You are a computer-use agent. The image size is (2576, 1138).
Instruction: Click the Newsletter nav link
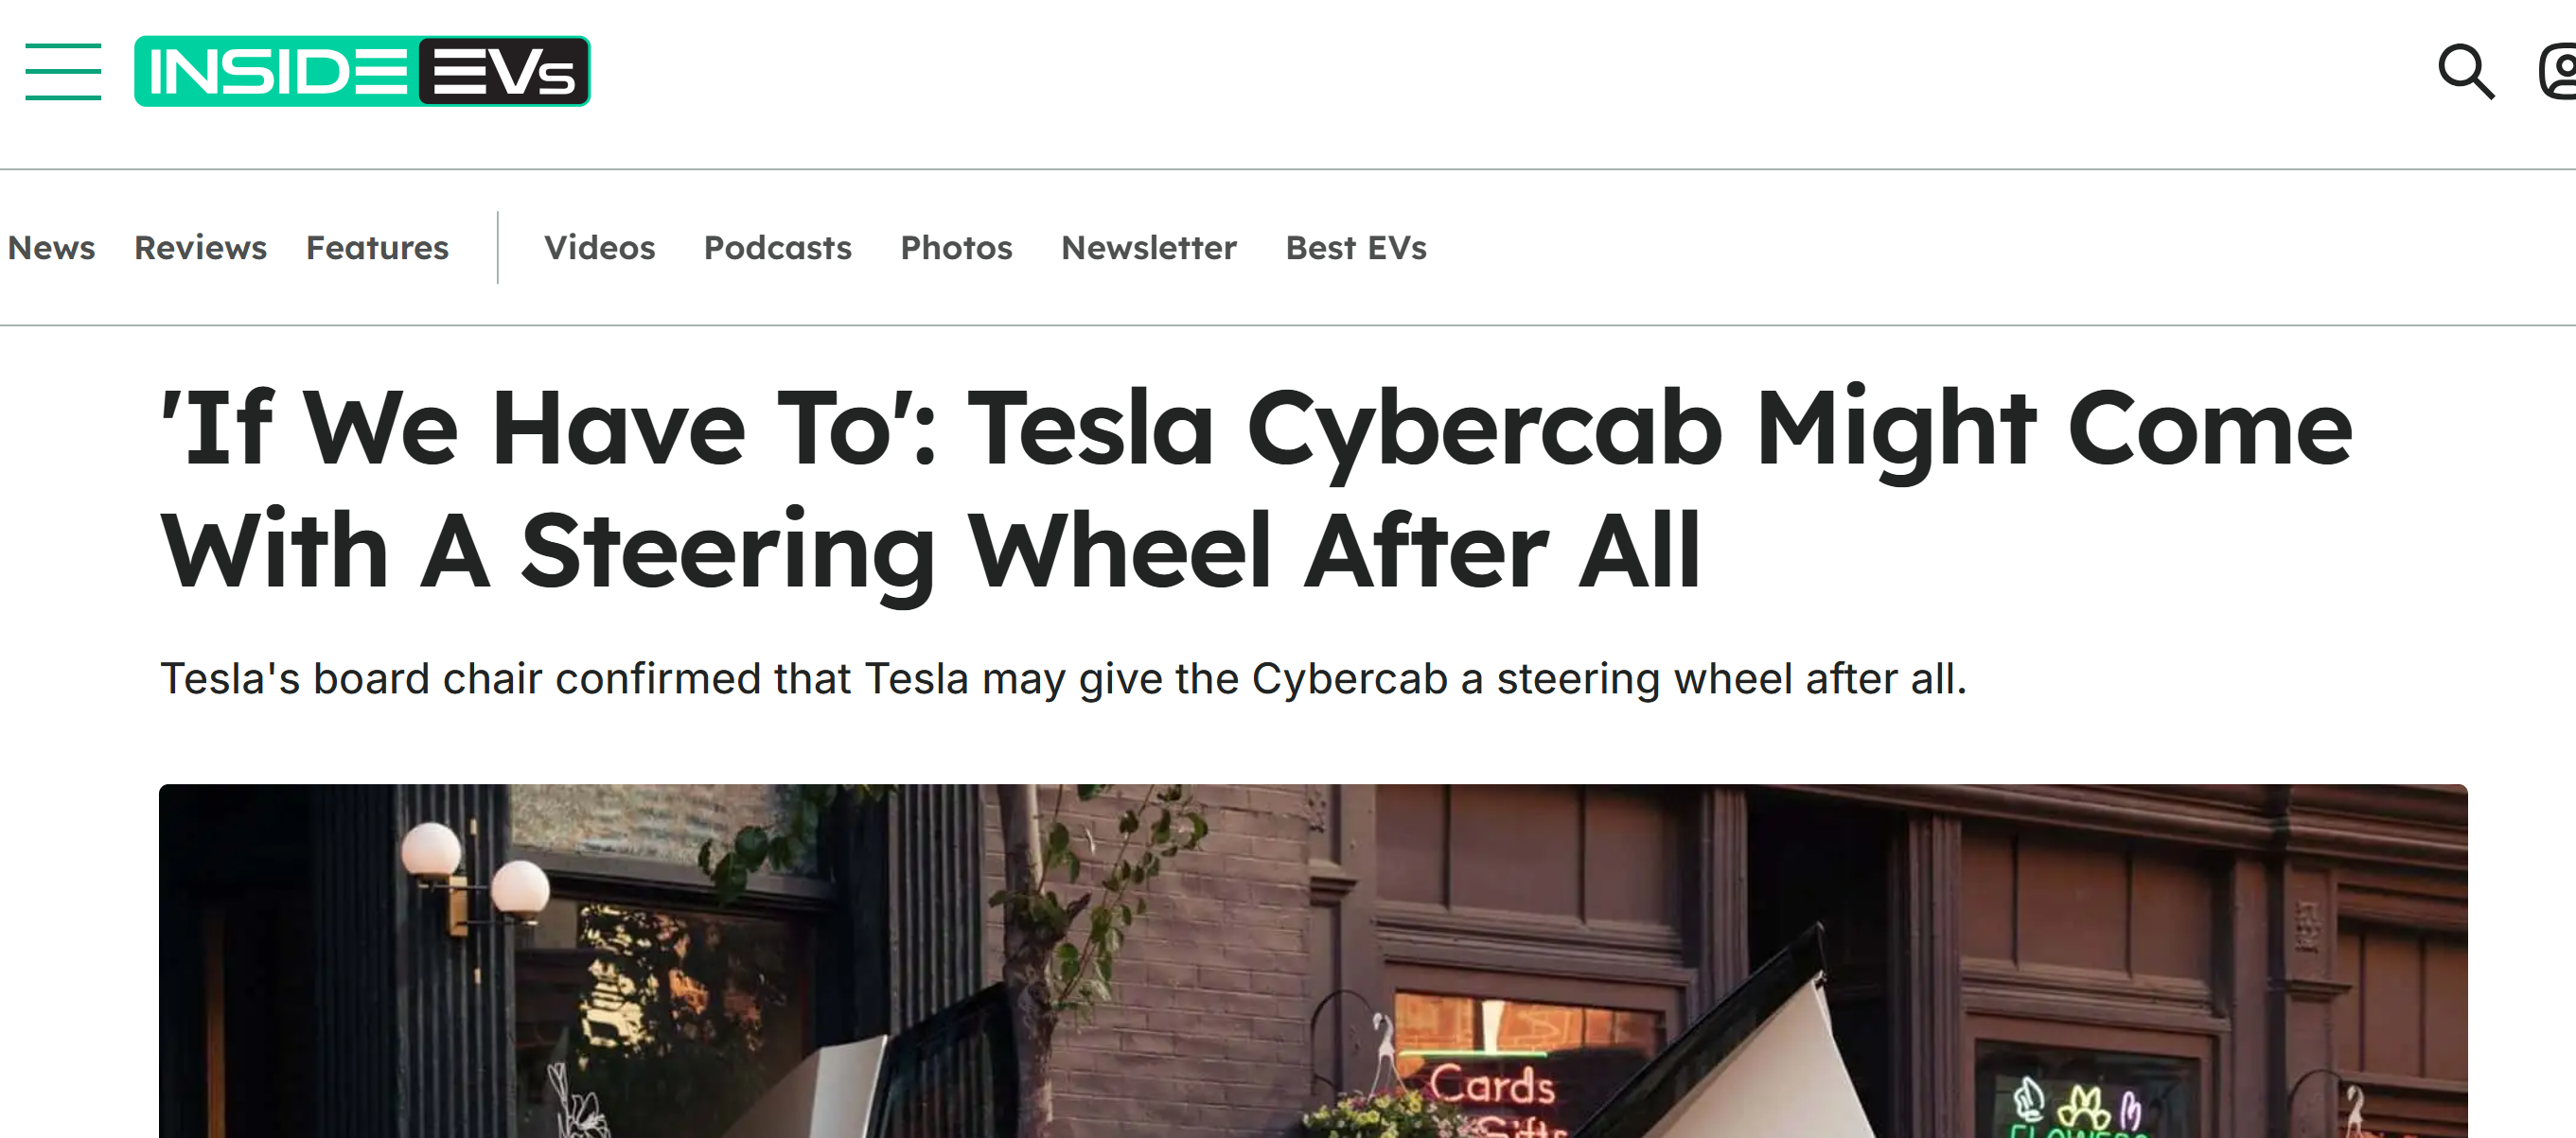[x=1148, y=248]
